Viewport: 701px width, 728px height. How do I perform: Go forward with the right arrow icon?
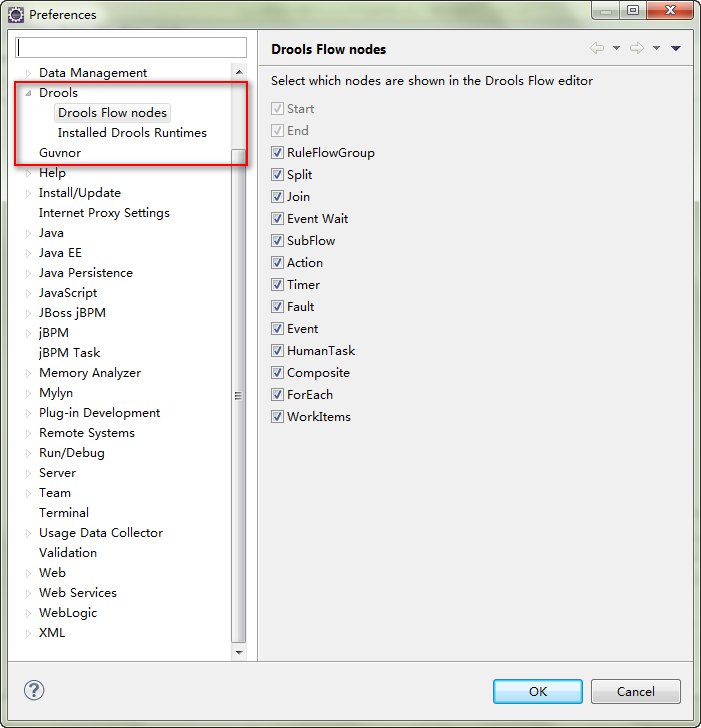tap(637, 48)
